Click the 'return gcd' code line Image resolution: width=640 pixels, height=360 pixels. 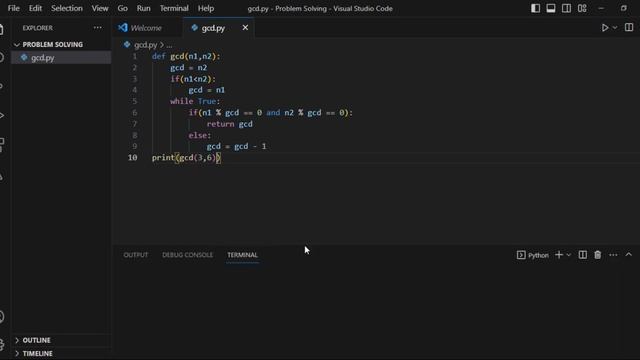tap(229, 124)
